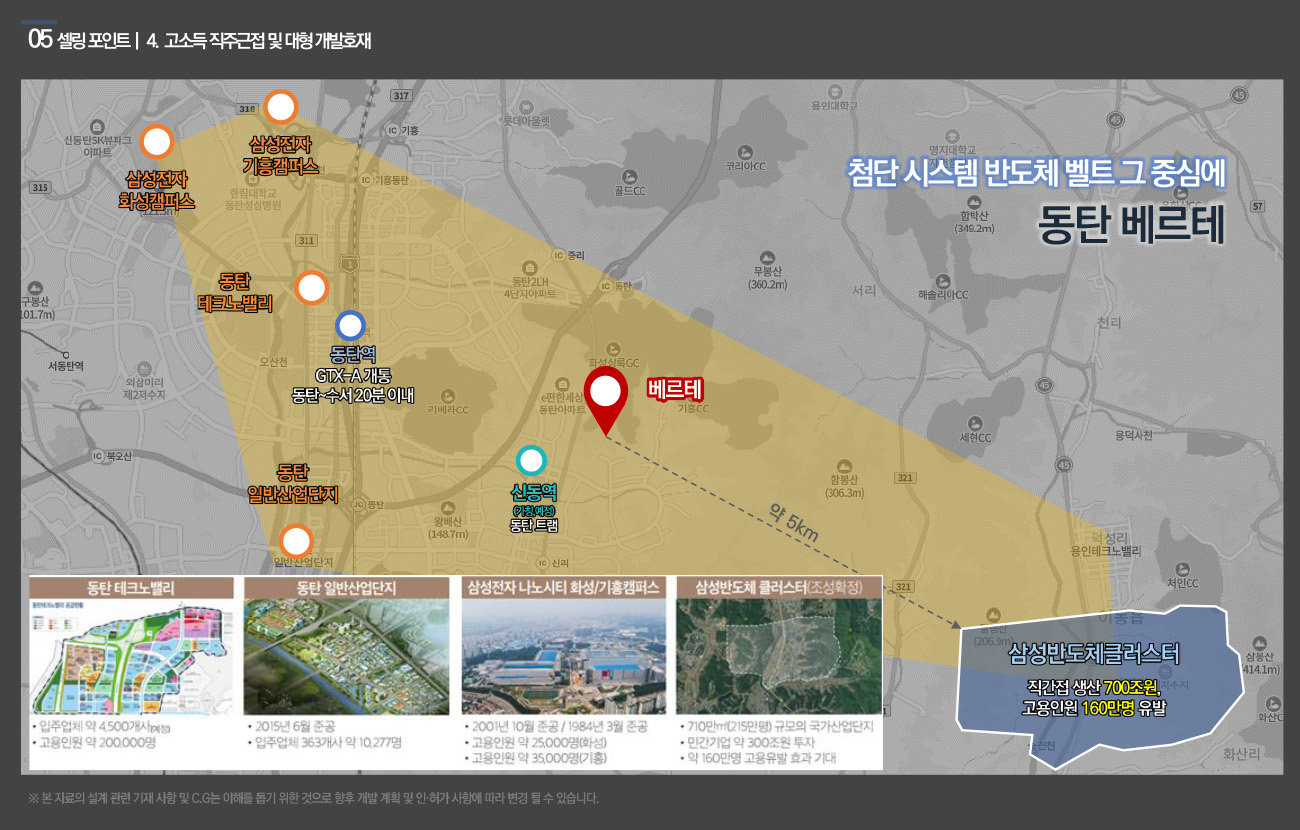
Task: Click the 함박산 mountain icon
Action: (x=974, y=200)
